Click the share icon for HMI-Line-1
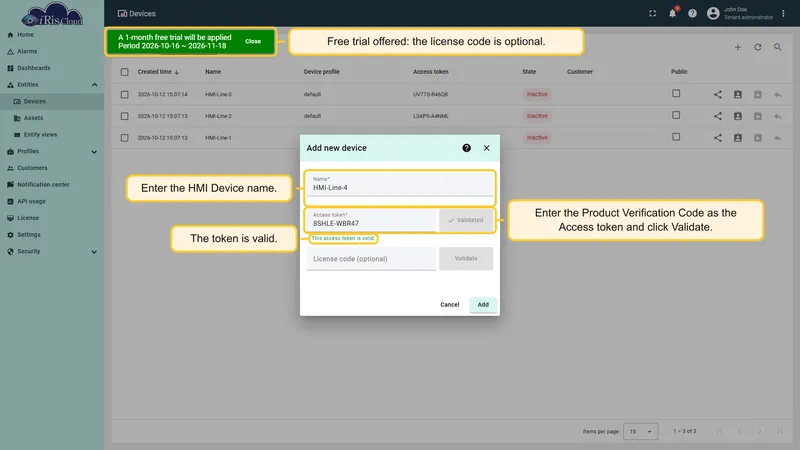The height and width of the screenshot is (450, 800). tap(718, 138)
